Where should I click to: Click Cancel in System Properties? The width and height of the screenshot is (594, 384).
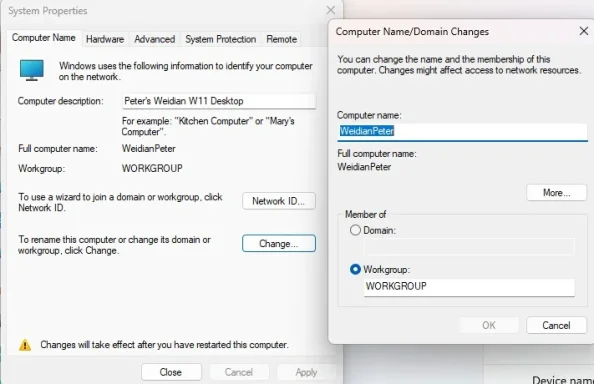pos(239,372)
